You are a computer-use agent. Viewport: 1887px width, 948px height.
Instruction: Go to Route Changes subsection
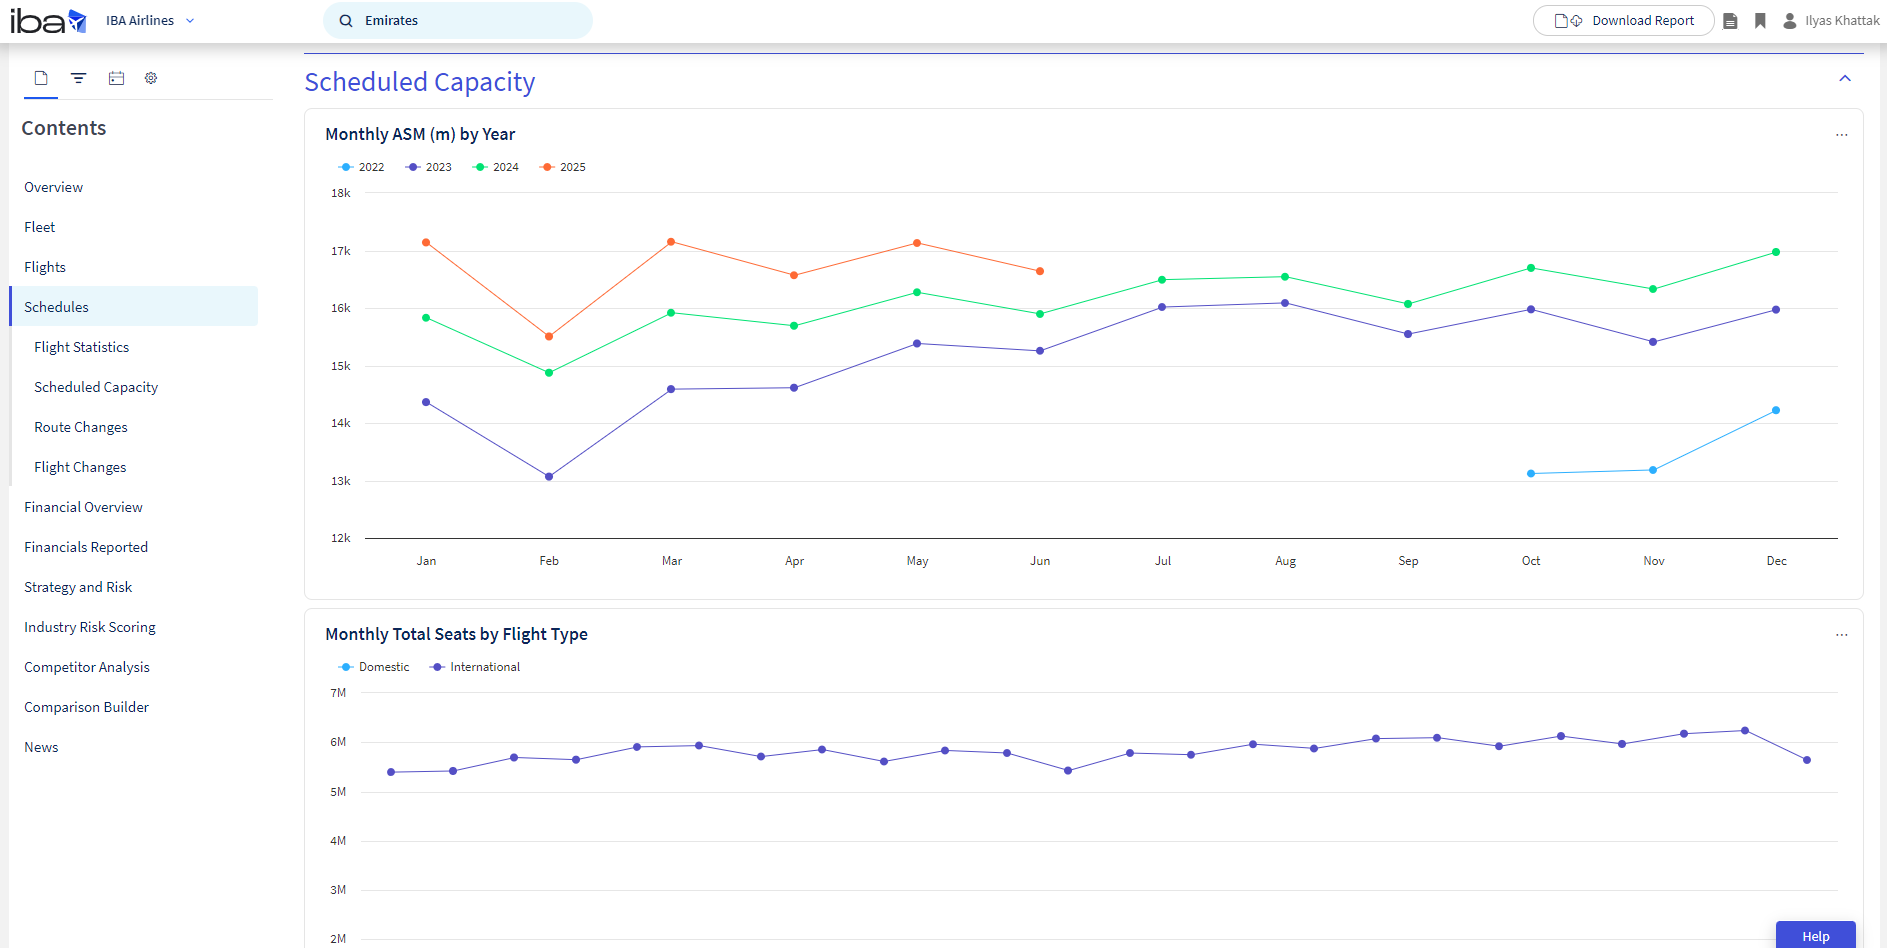pos(81,427)
